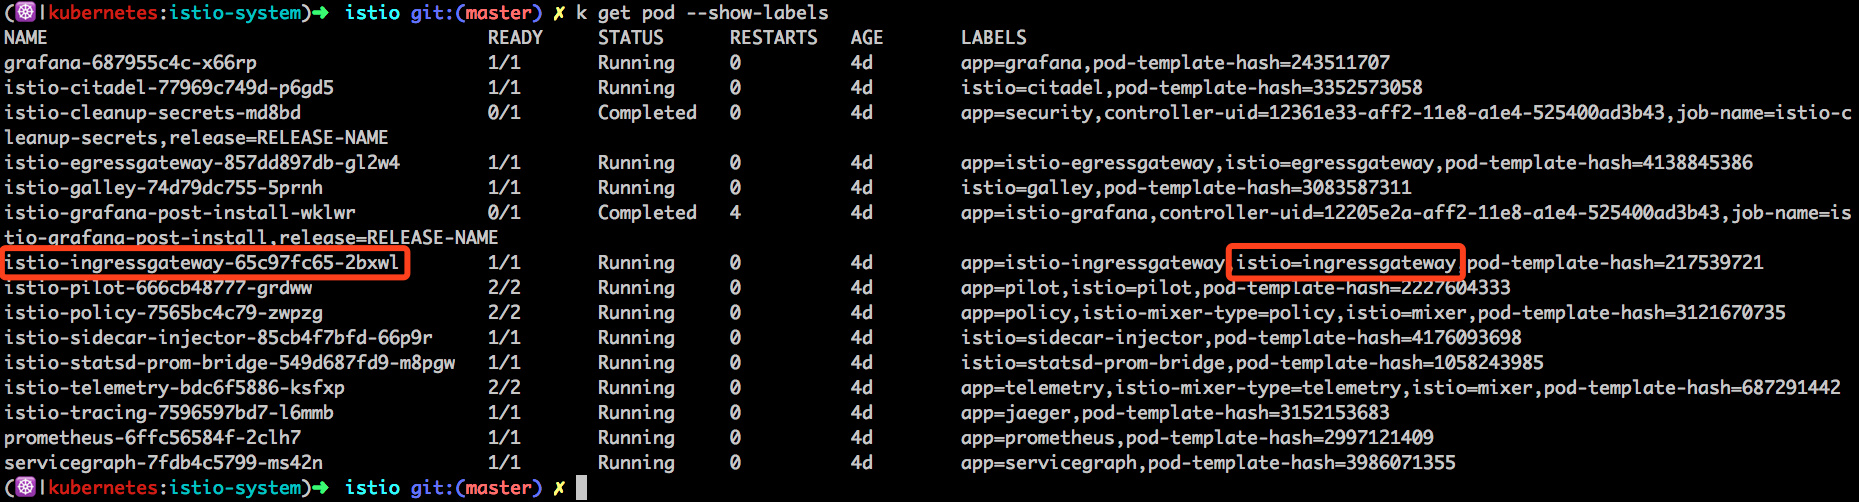Click the Kubernetes icon in the top prompt

coord(26,13)
